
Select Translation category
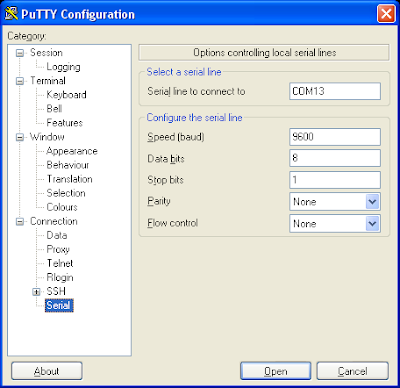(69, 179)
